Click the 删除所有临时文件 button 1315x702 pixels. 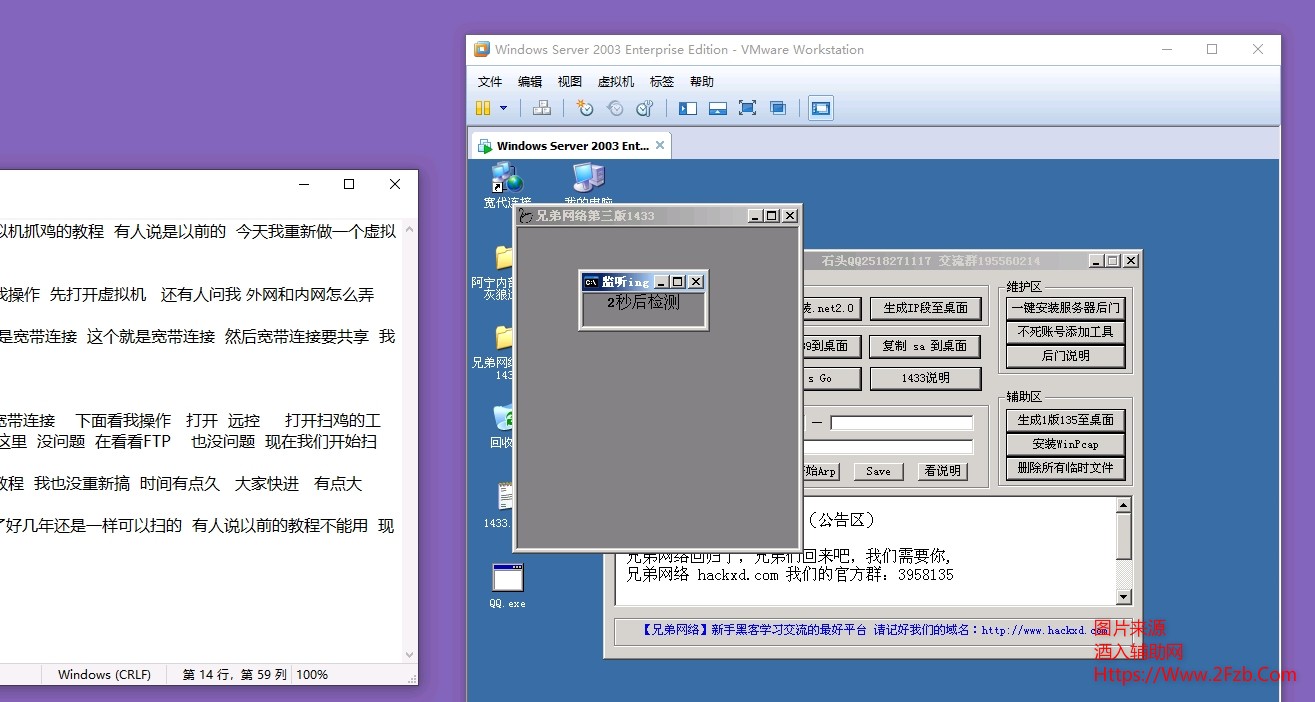1065,468
